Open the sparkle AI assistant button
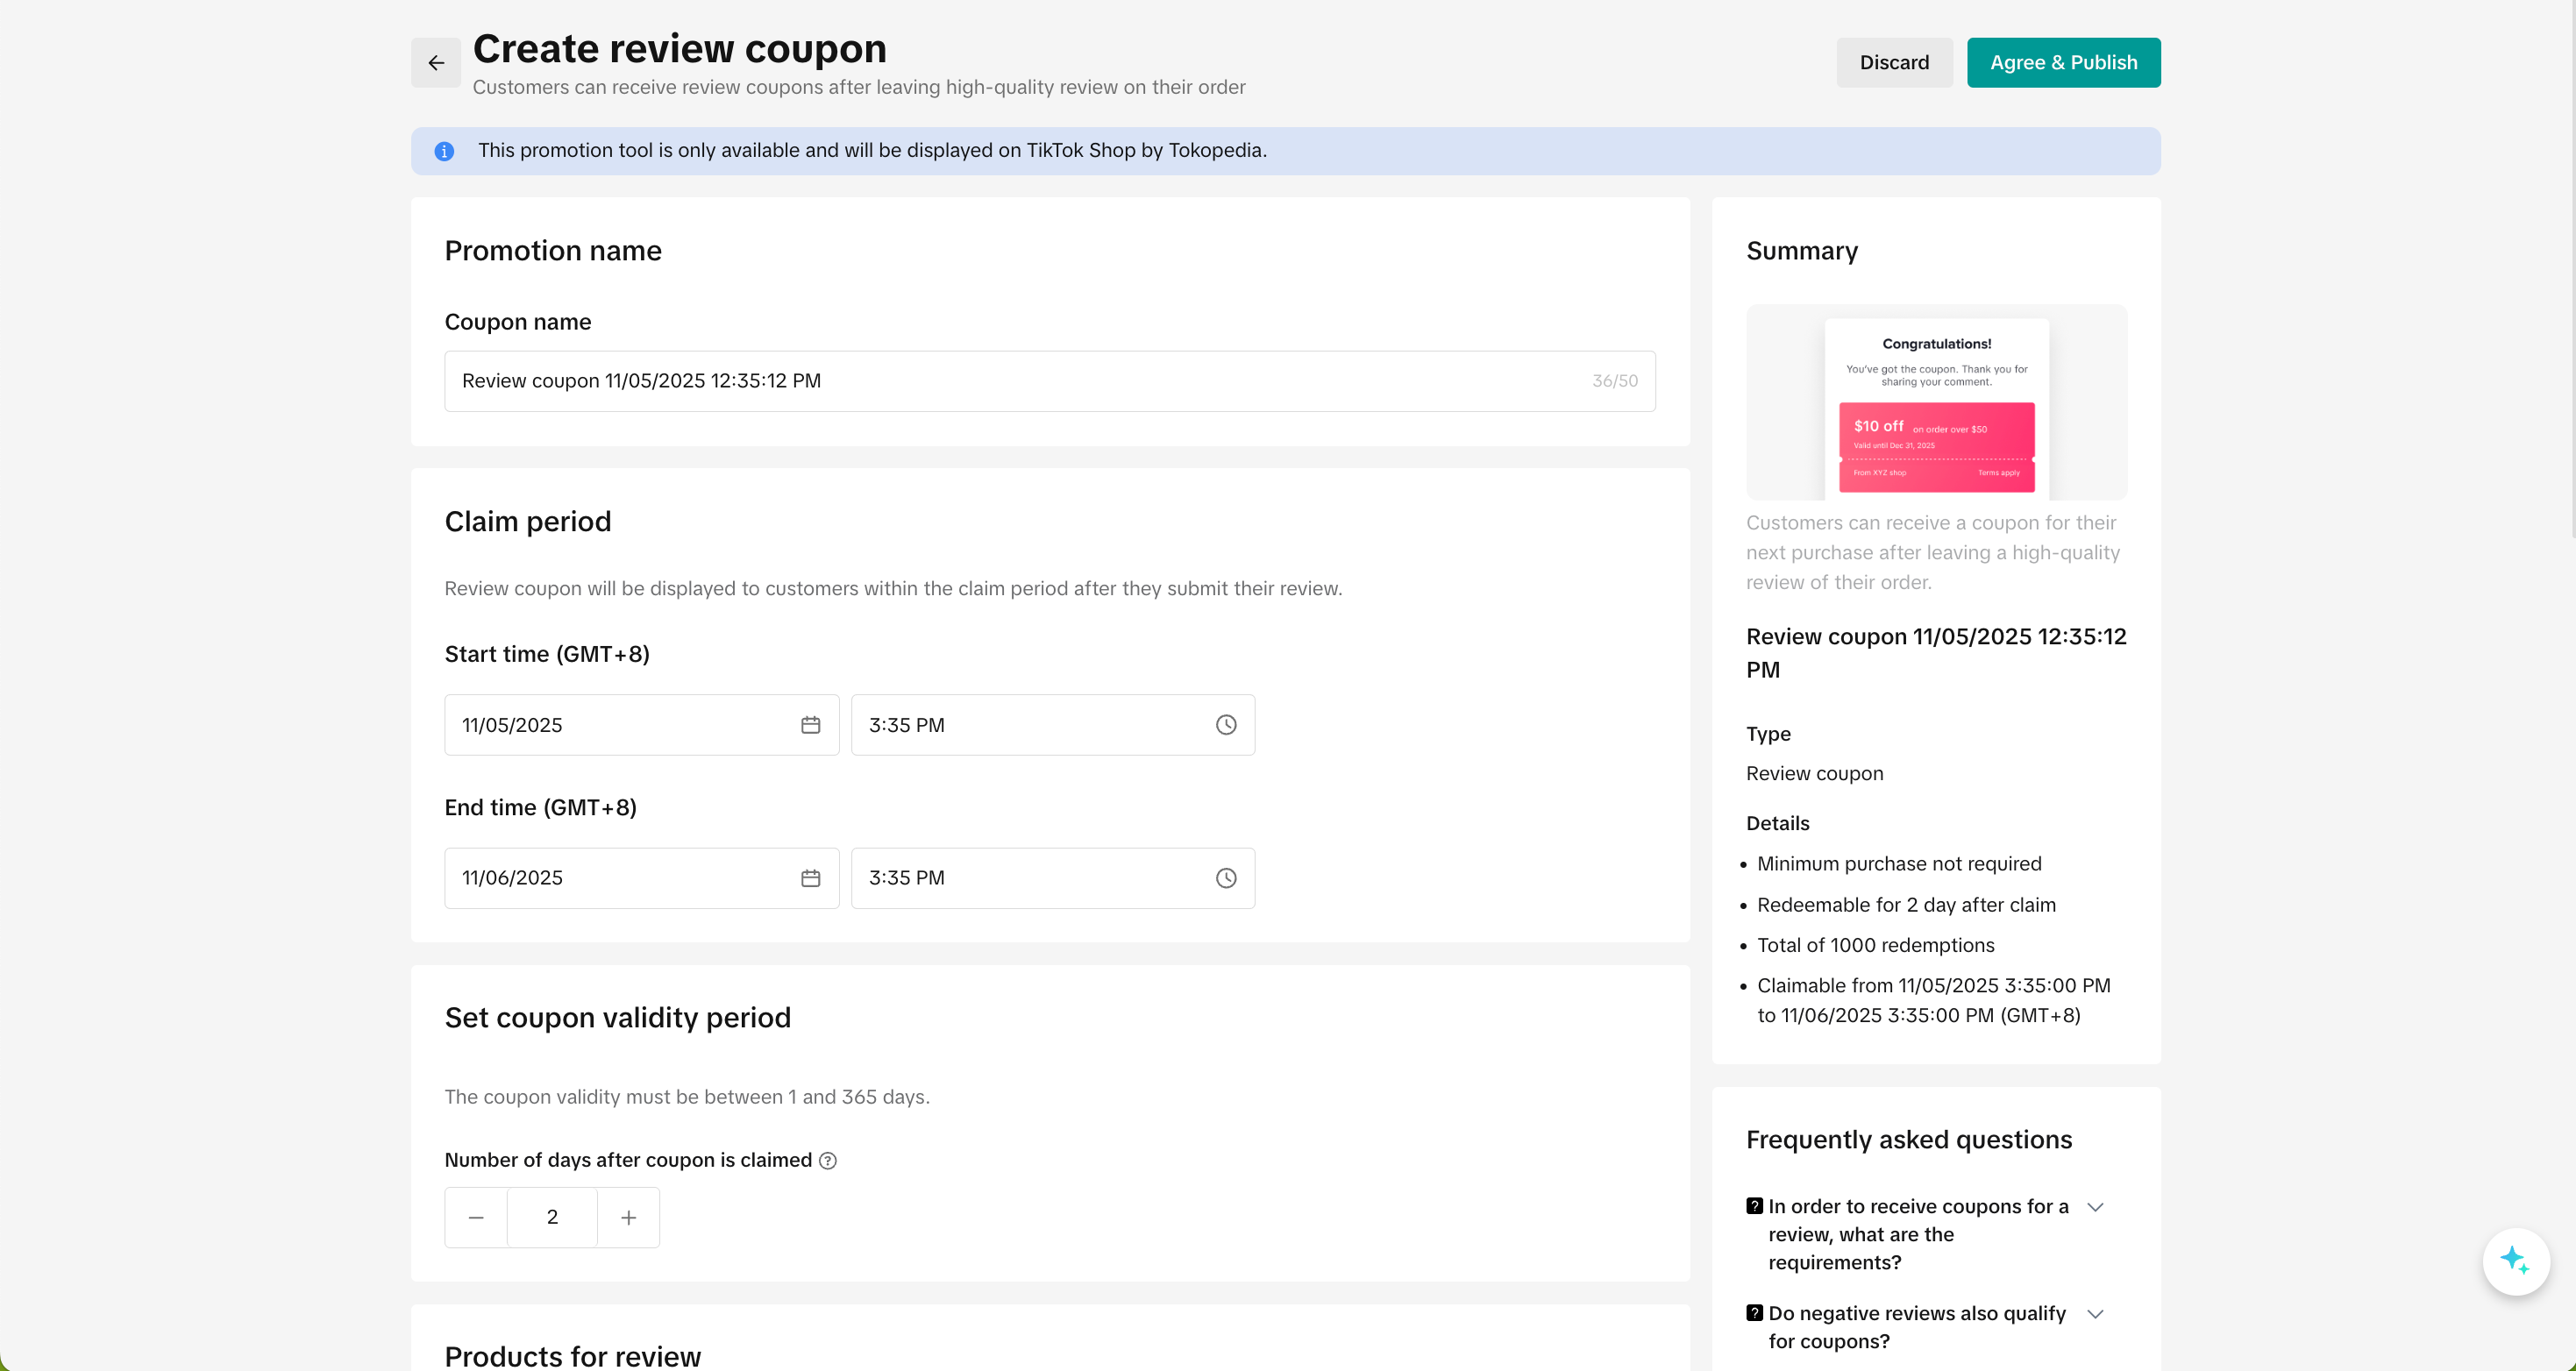Screen dimensions: 2576x1371 click(x=2515, y=1261)
